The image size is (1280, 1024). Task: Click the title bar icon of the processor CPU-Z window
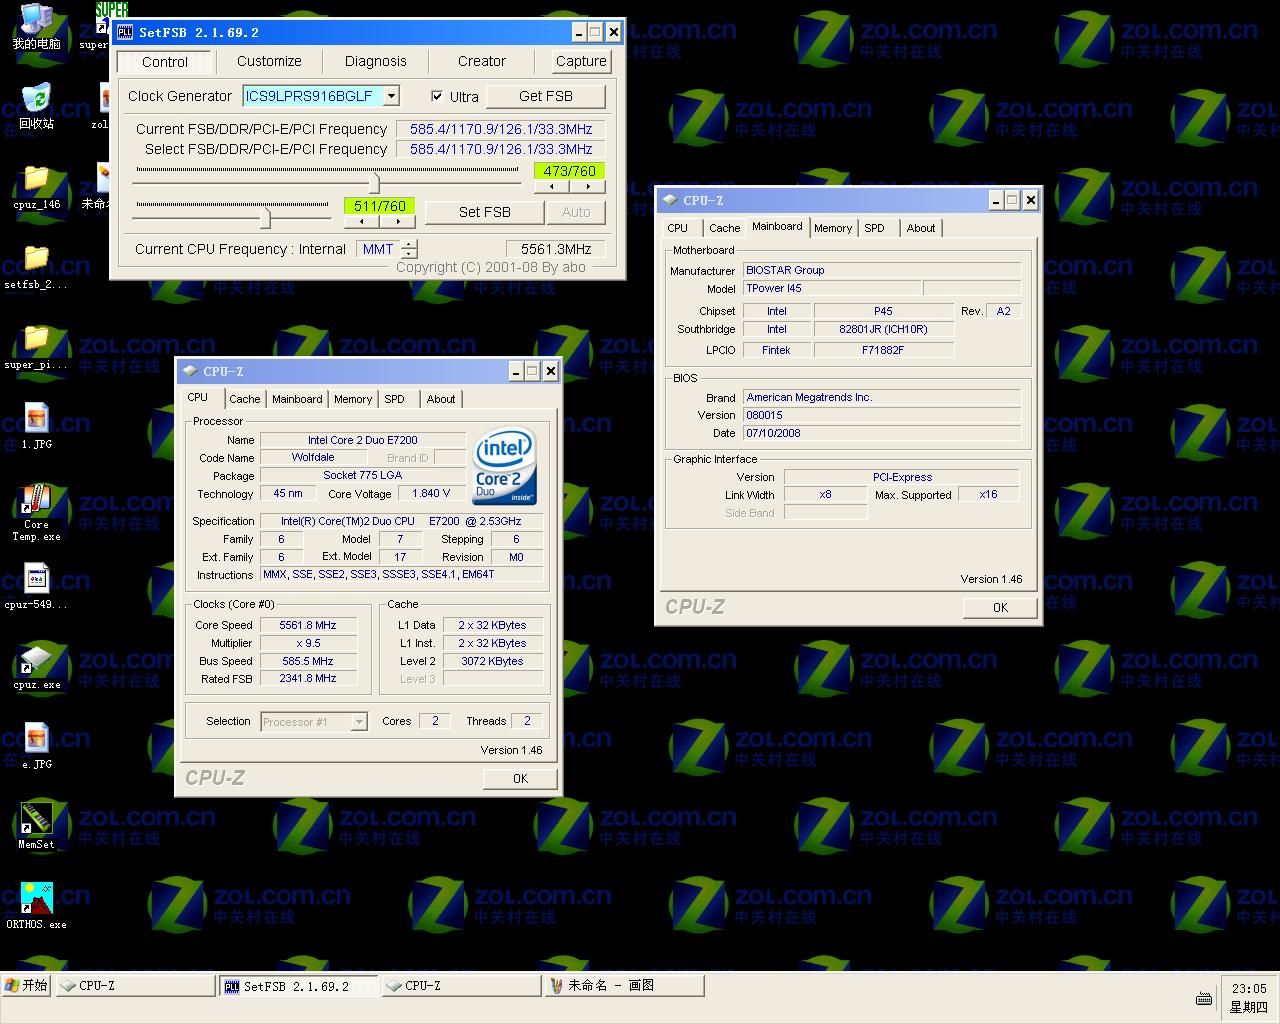pos(189,371)
